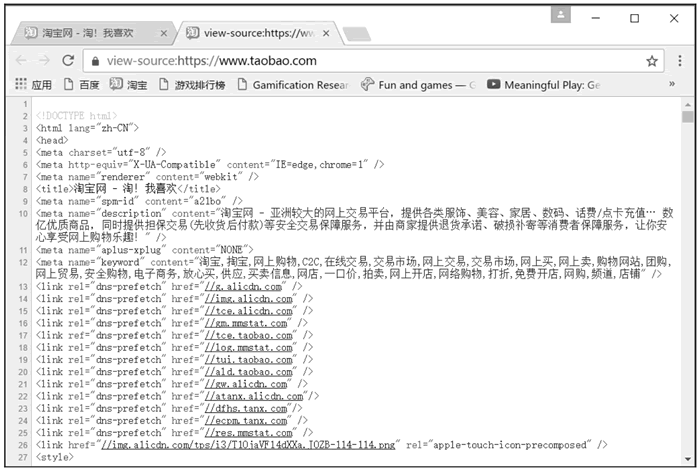Open the //tce.taobao.com link

[249, 335]
